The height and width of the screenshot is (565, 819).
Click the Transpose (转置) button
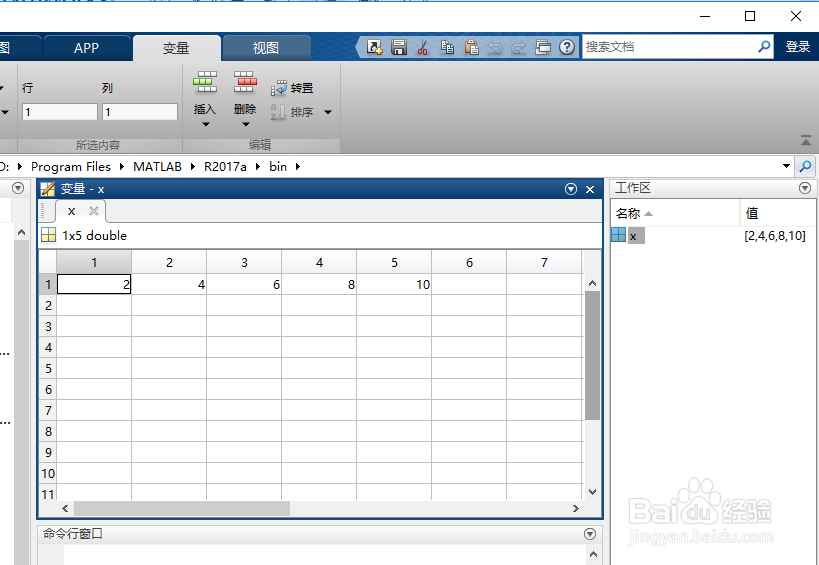pyautogui.click(x=292, y=88)
